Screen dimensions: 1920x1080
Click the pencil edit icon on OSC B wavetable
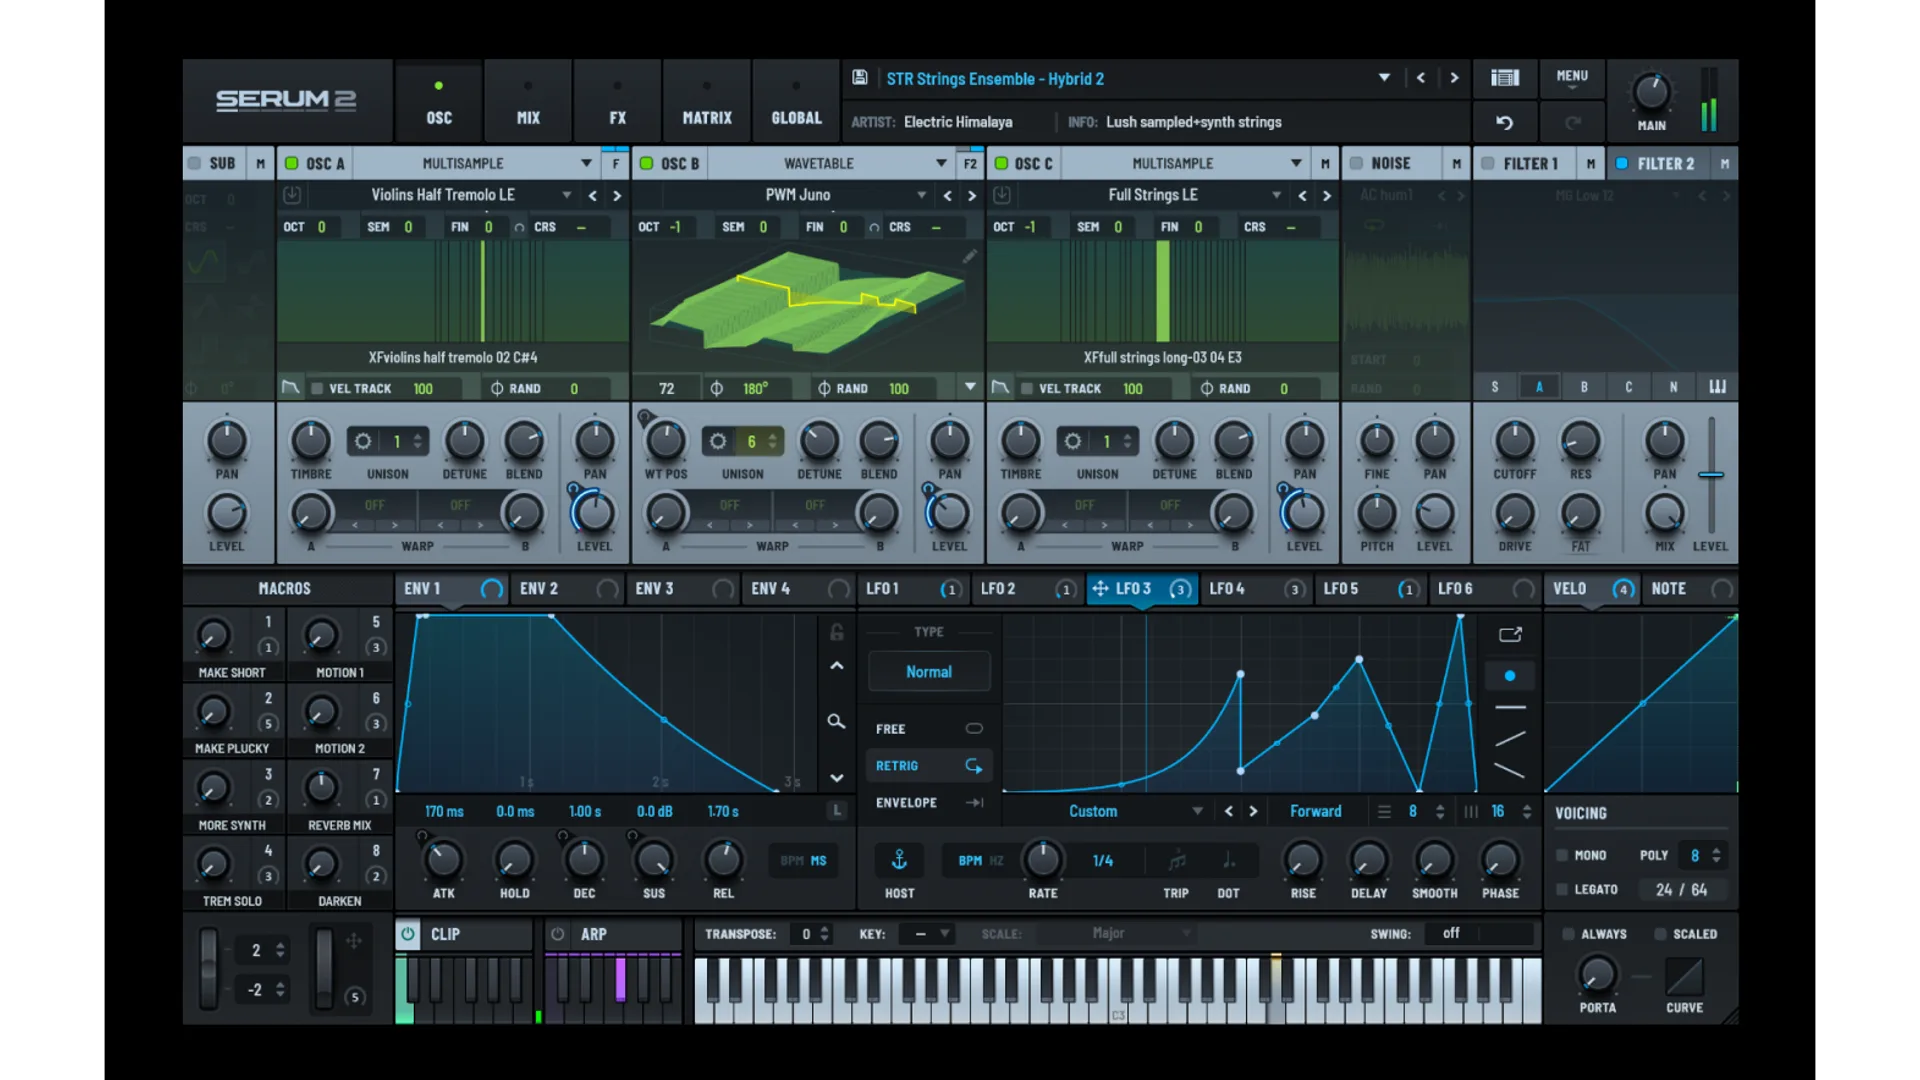tap(968, 257)
